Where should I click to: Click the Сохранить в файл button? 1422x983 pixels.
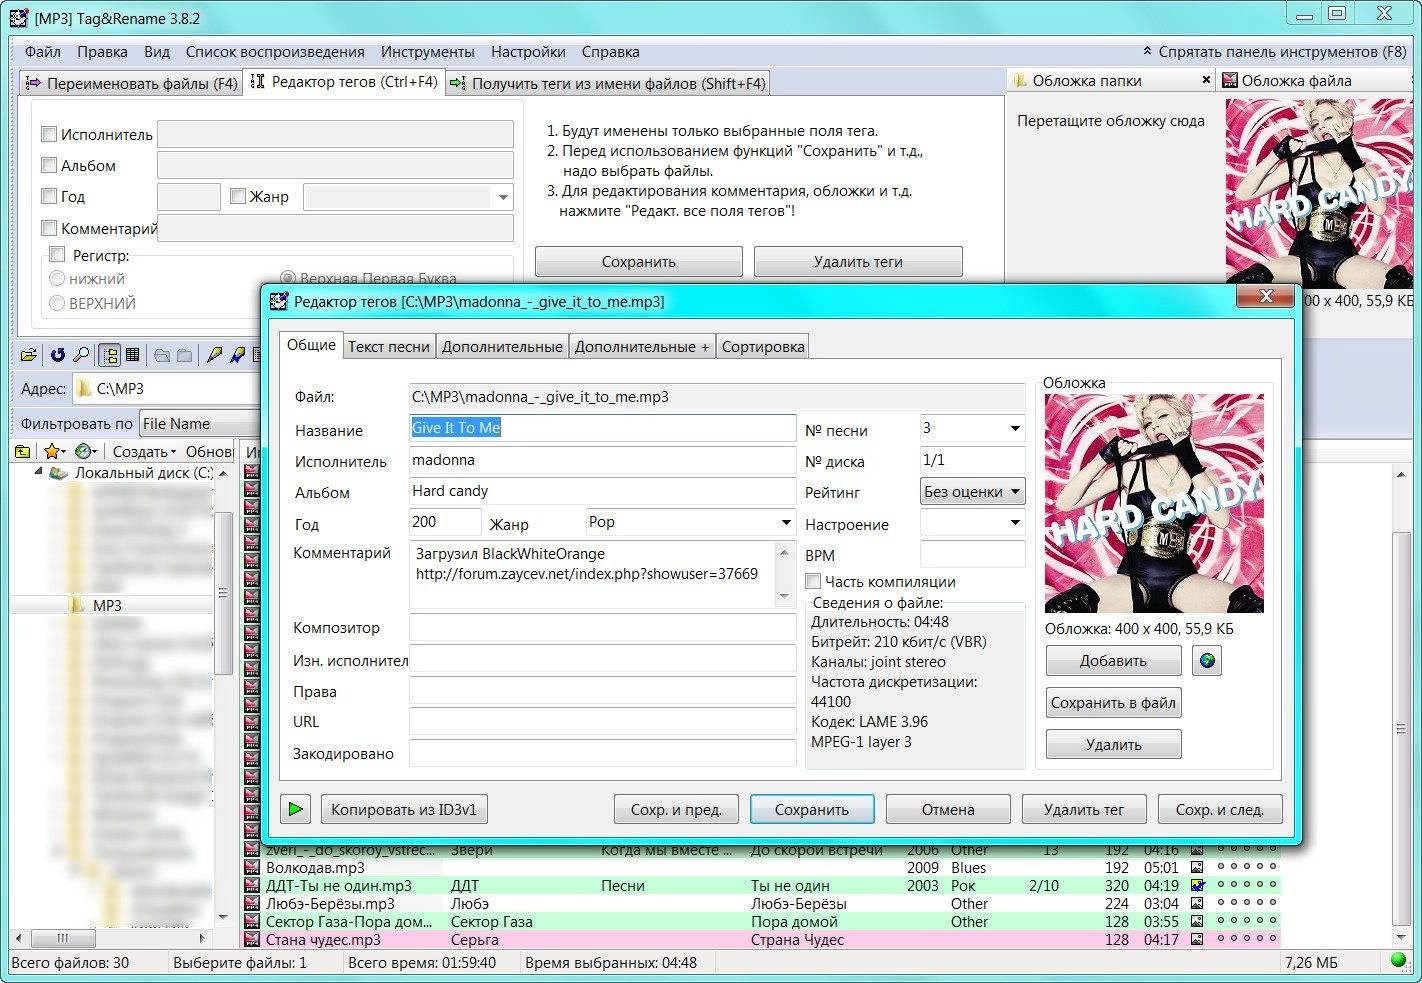[x=1113, y=703]
